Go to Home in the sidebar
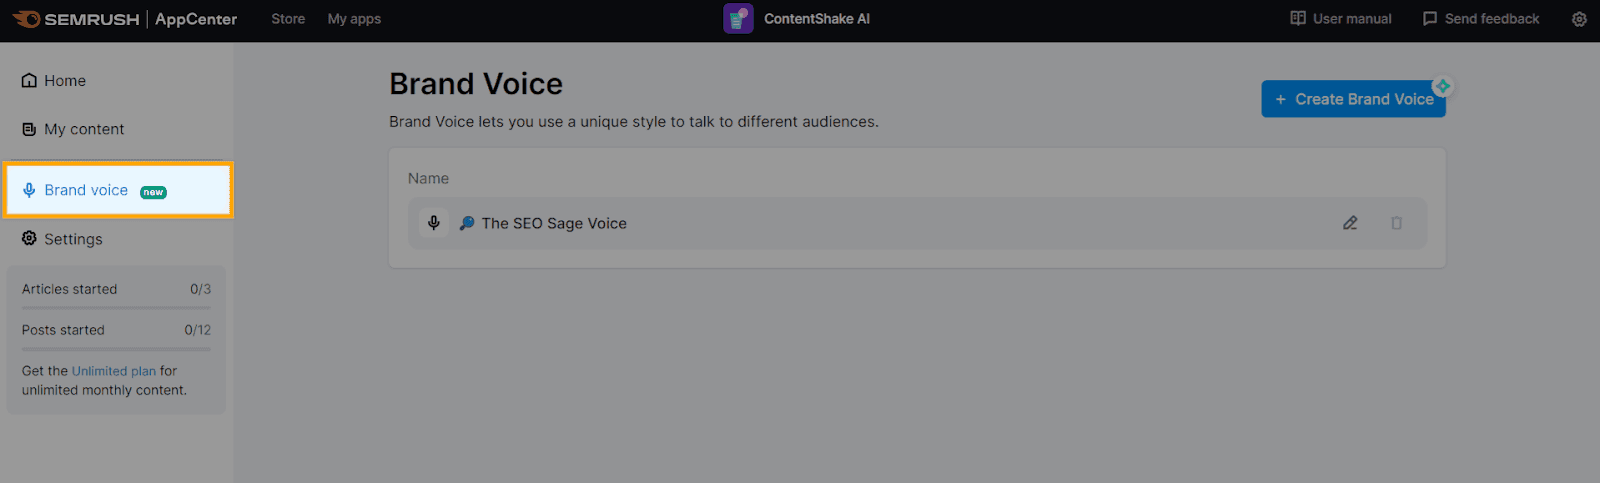The height and width of the screenshot is (483, 1600). 64,81
